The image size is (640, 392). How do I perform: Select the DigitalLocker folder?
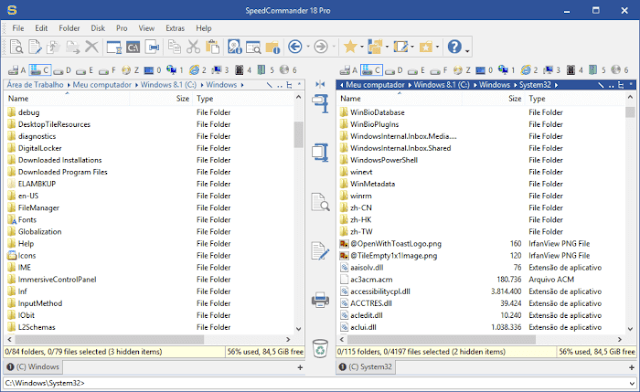pos(40,148)
